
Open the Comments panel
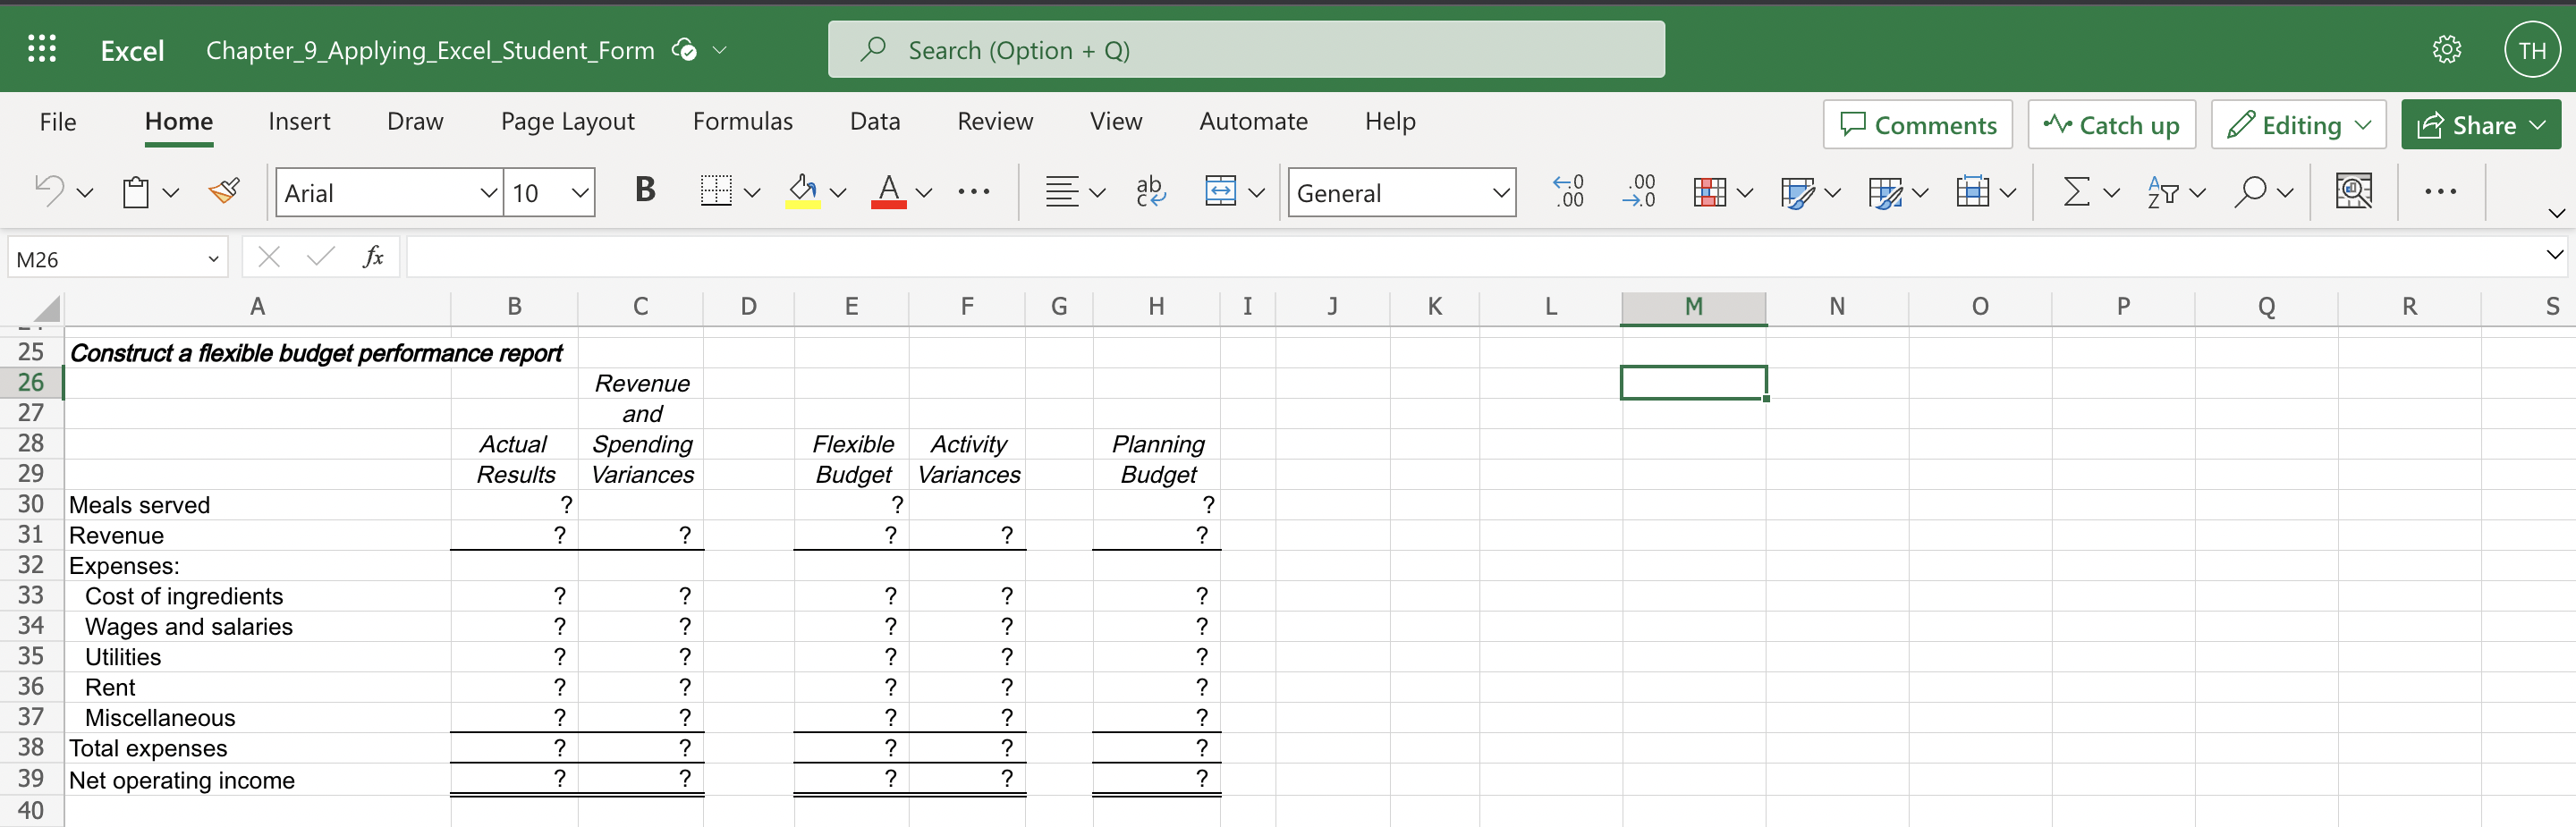point(1917,124)
